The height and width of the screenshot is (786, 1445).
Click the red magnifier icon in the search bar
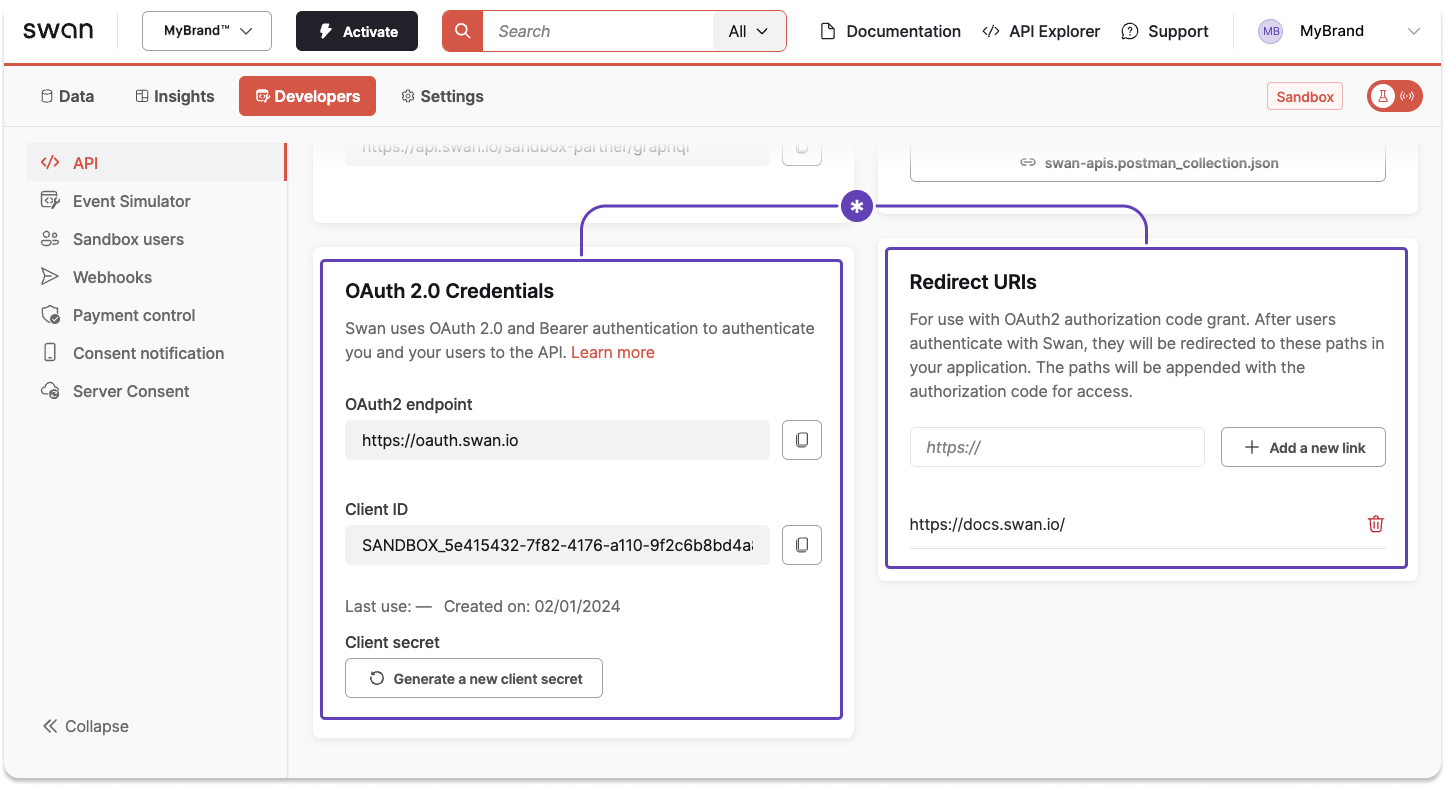[x=461, y=31]
